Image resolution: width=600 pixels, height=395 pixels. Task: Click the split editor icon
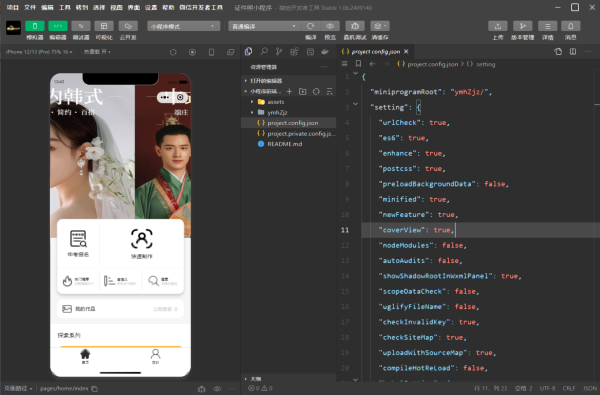573,51
